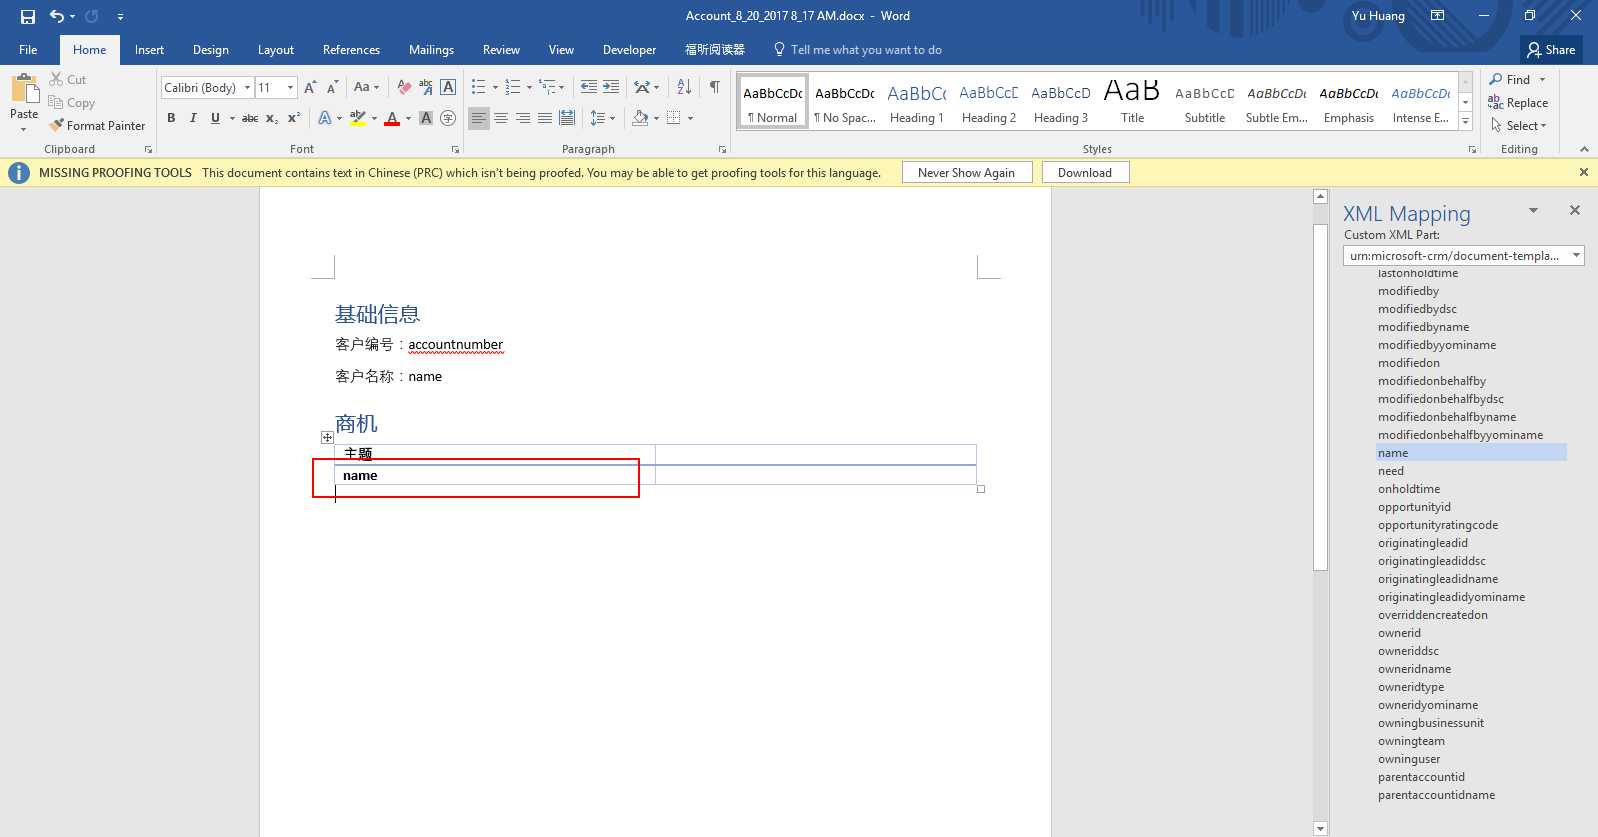Image resolution: width=1598 pixels, height=837 pixels.
Task: Increase font size with grow font icon
Action: coord(310,87)
